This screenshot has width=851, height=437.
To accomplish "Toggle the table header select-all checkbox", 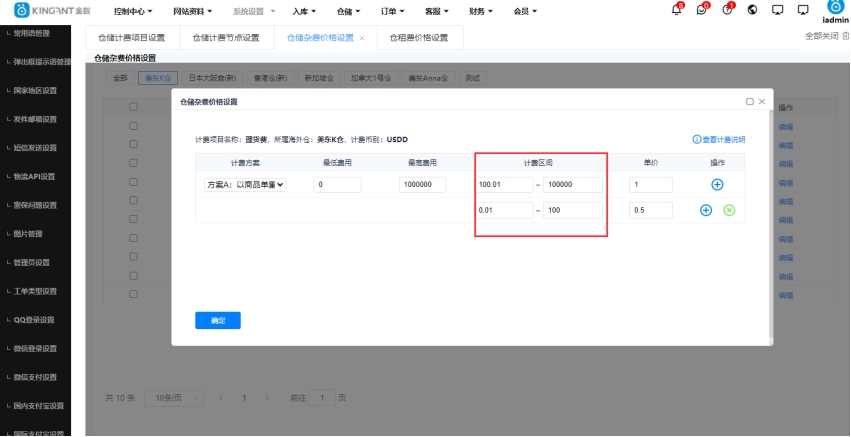I will (133, 107).
